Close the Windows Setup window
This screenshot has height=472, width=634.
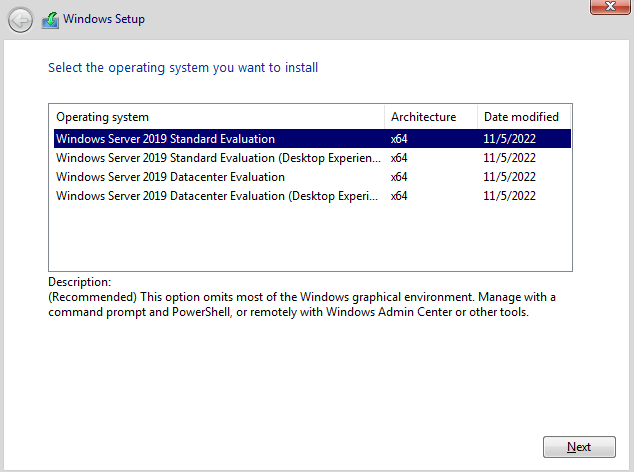coord(610,6)
